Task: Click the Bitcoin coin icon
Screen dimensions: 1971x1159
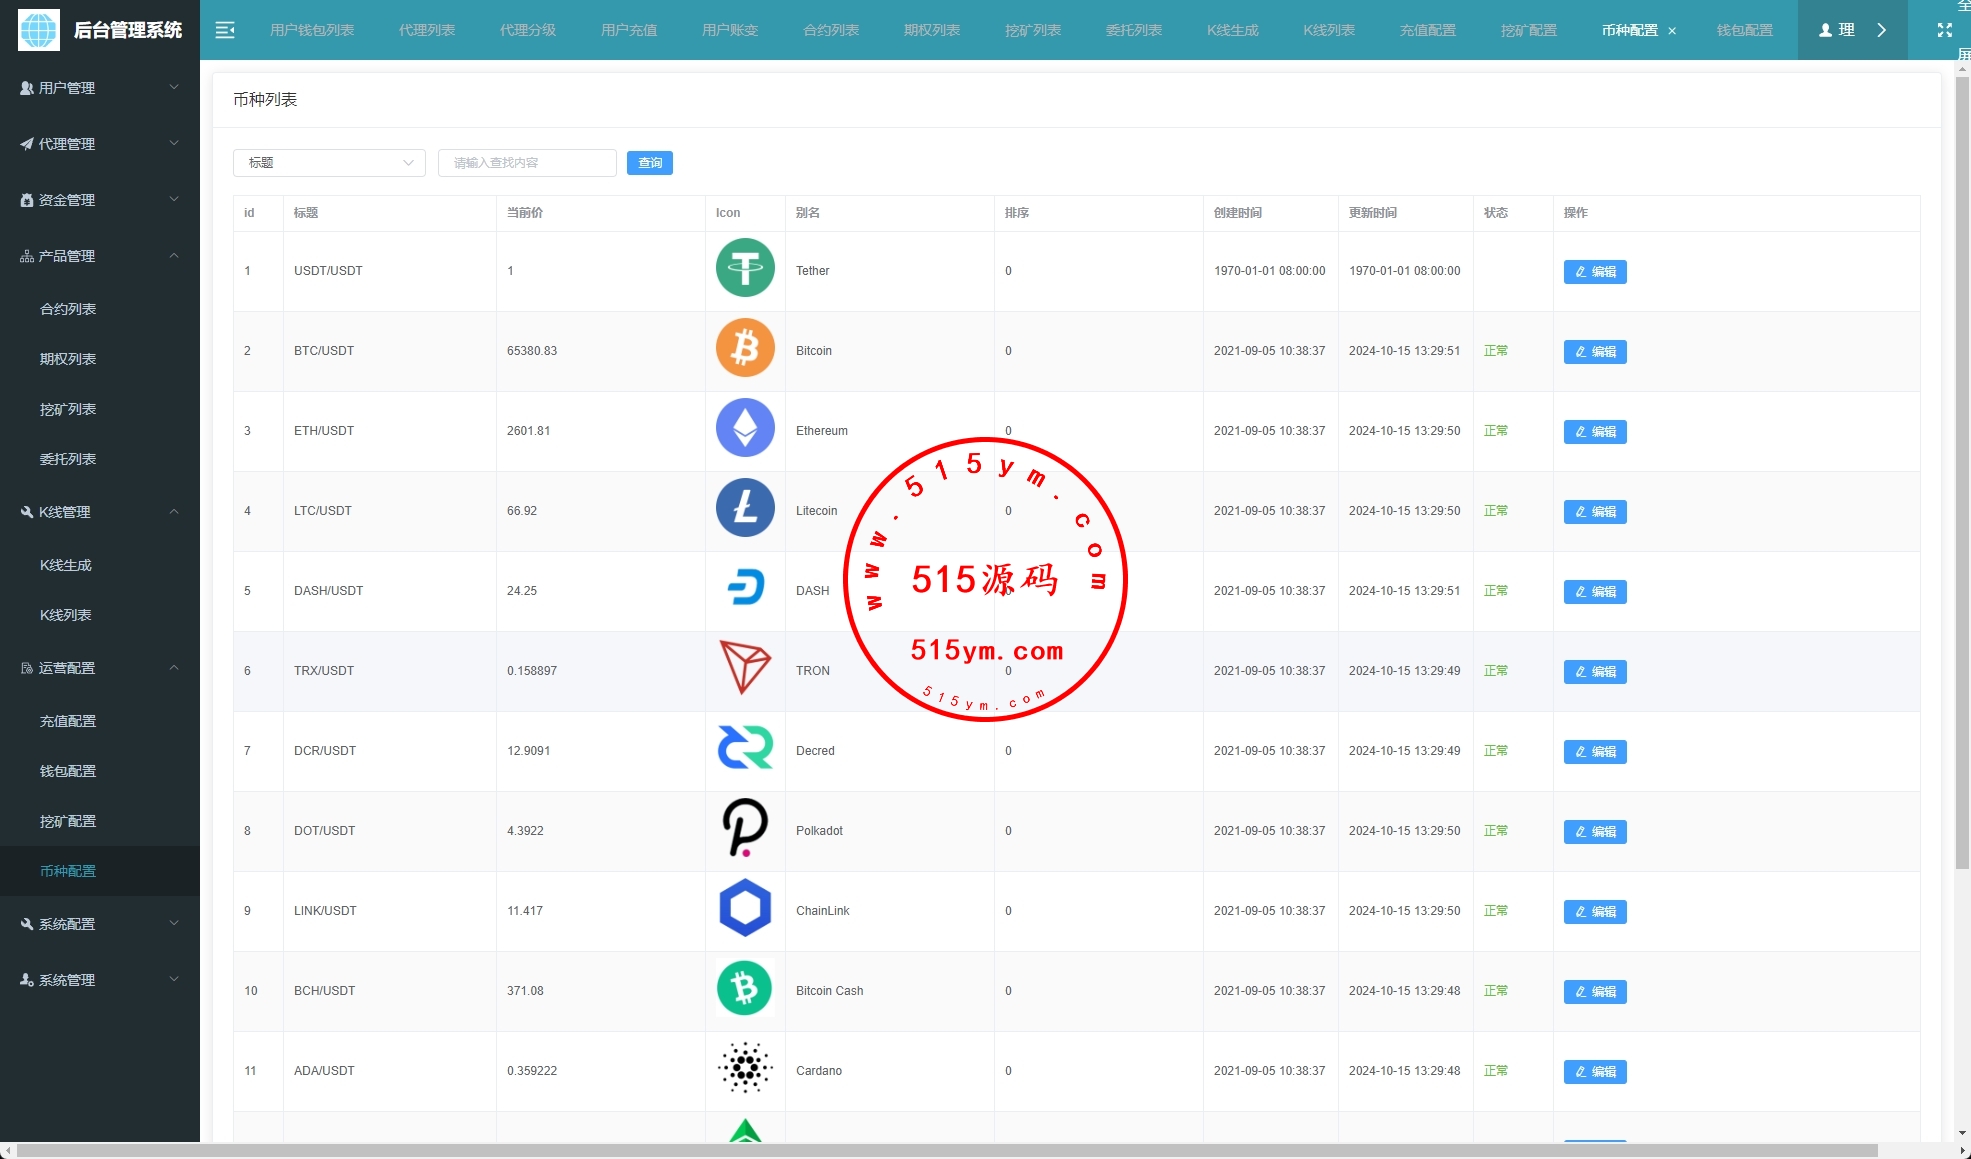Action: pyautogui.click(x=745, y=349)
